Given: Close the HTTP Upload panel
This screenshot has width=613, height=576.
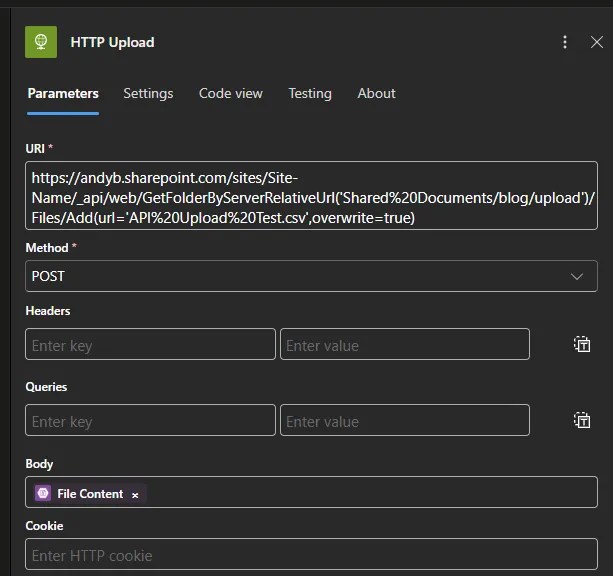Looking at the screenshot, I should [597, 42].
